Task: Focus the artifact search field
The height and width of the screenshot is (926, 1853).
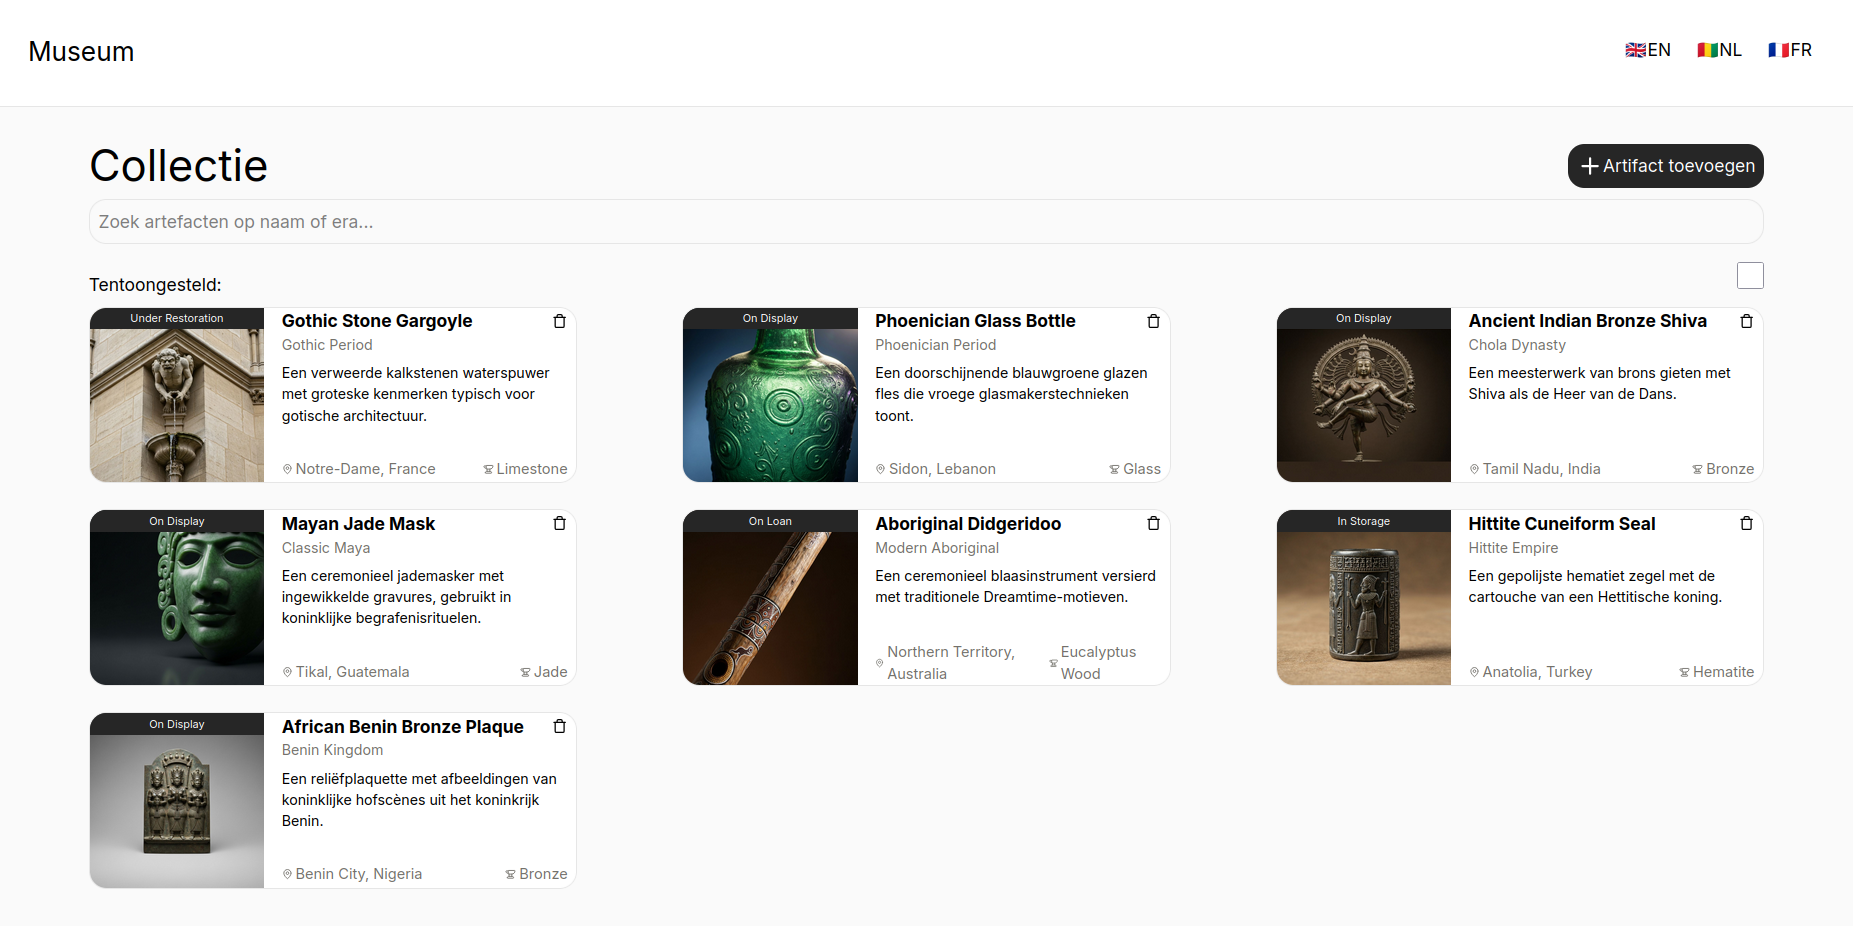Action: coord(925,222)
